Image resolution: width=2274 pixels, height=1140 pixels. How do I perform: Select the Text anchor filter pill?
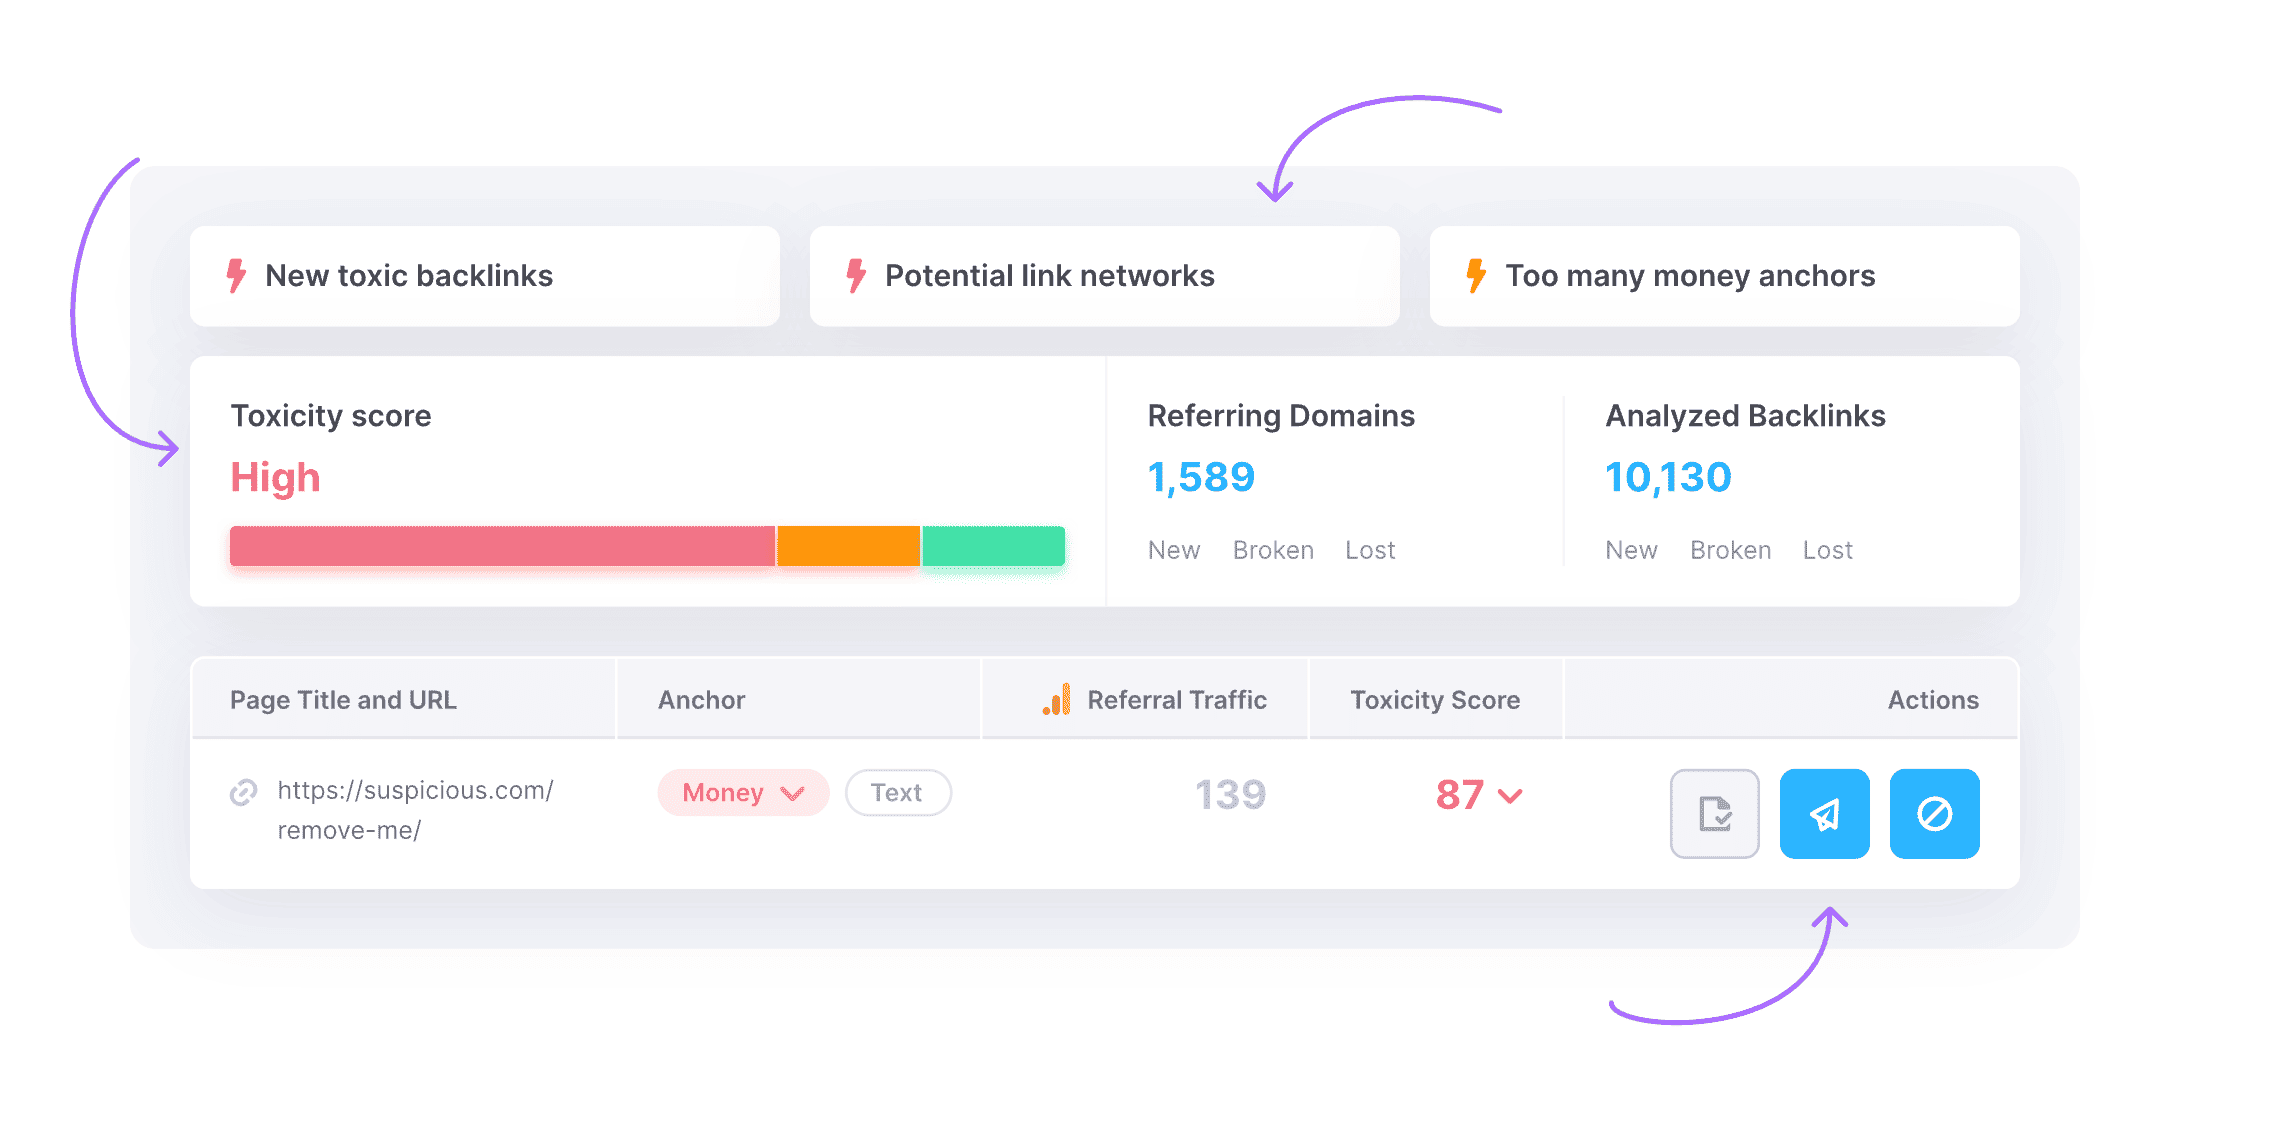897,792
